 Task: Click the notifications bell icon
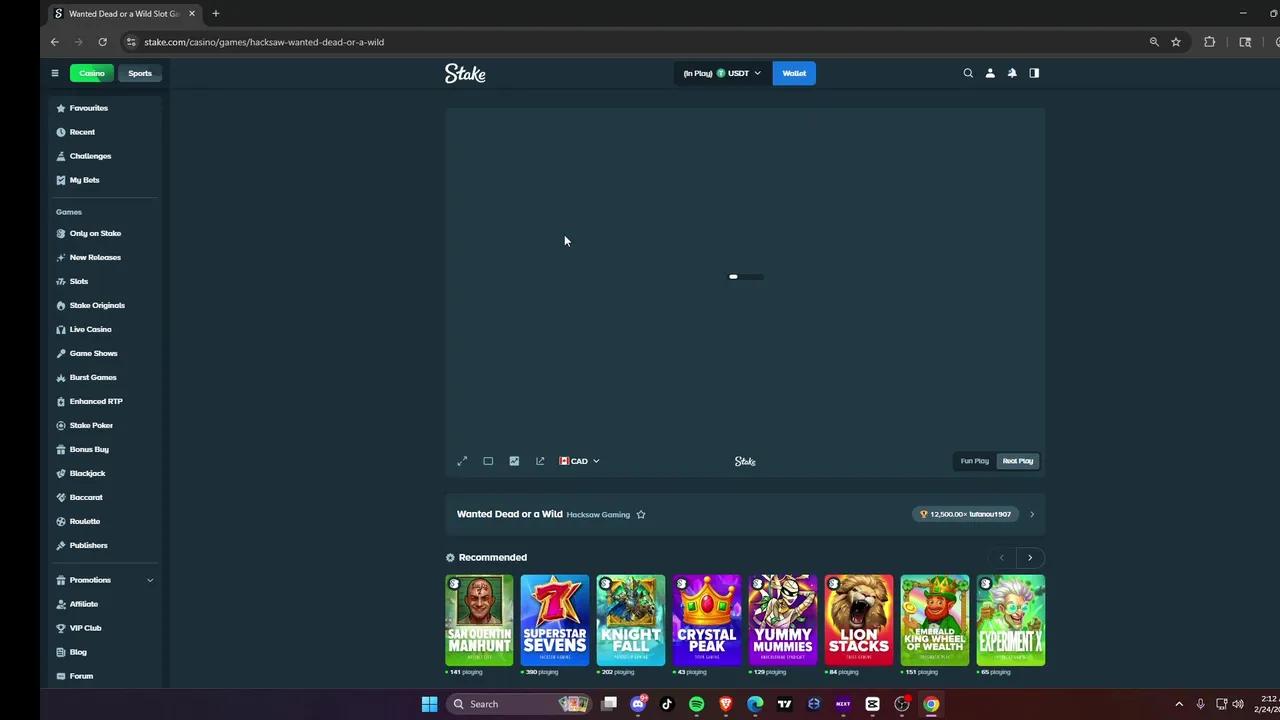tap(1011, 73)
